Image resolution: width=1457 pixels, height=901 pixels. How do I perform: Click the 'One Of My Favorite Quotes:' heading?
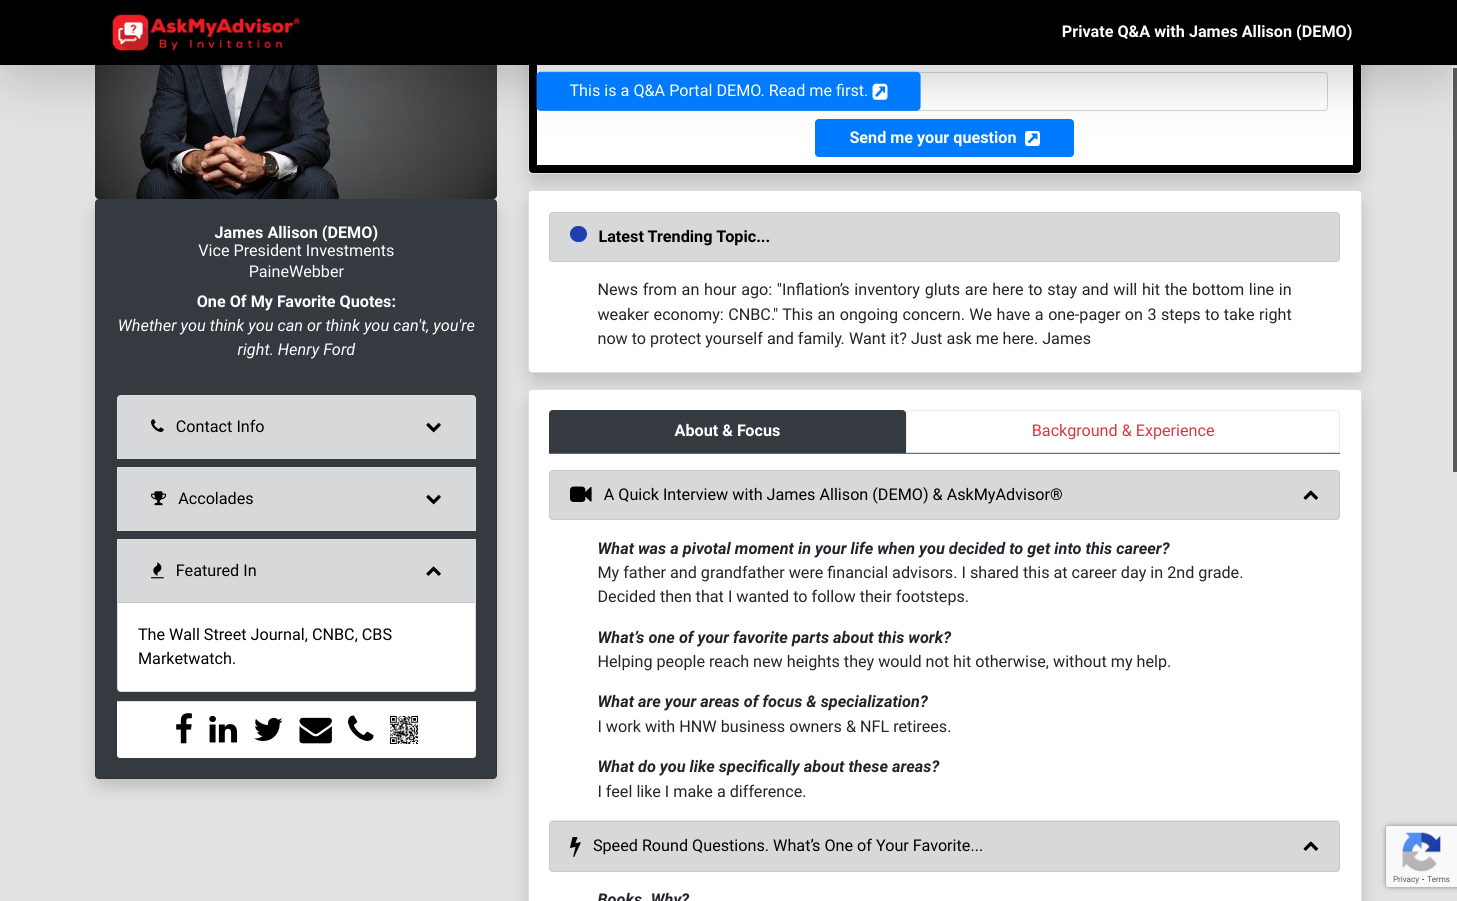tap(296, 302)
